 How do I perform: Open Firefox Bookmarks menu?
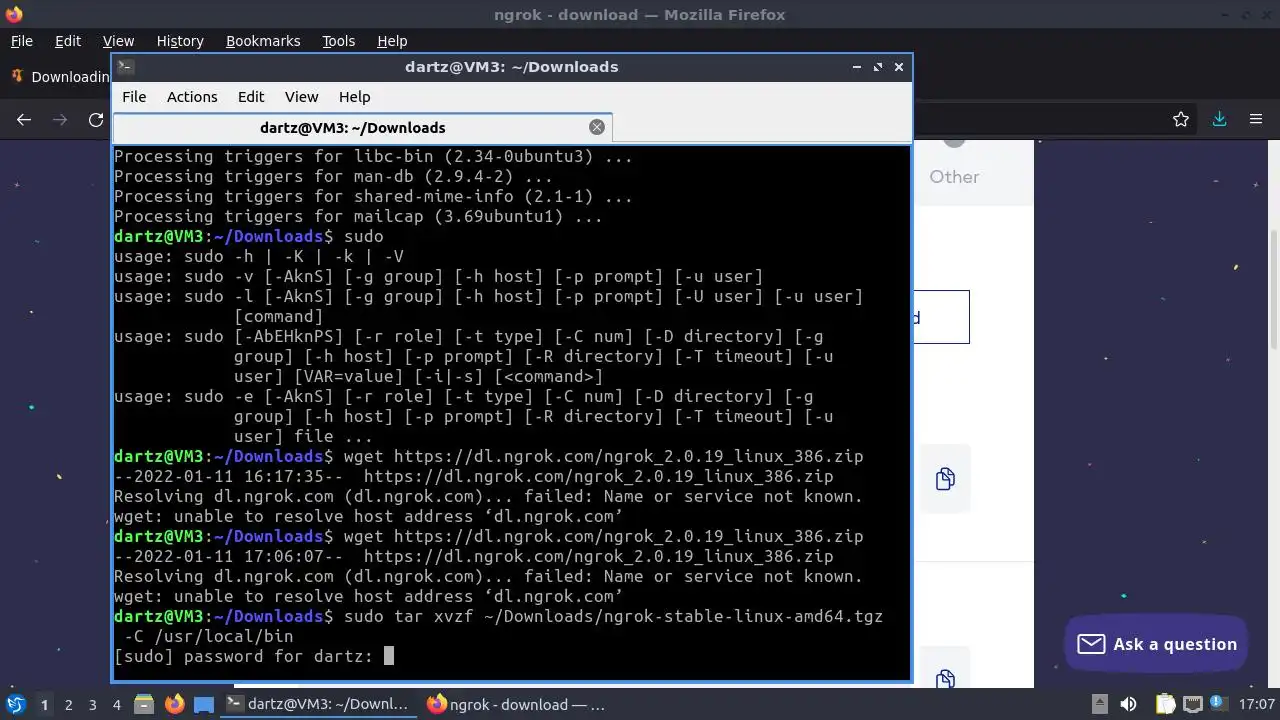[x=263, y=41]
